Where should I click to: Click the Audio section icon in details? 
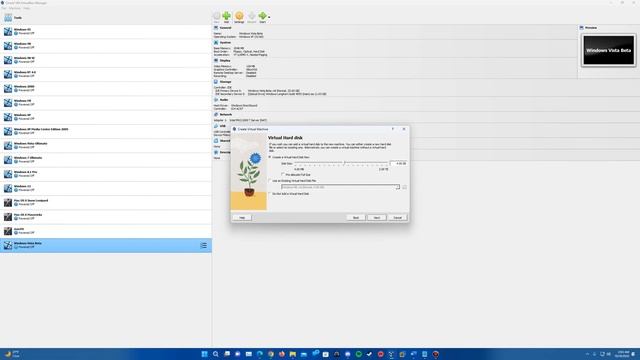click(216, 100)
